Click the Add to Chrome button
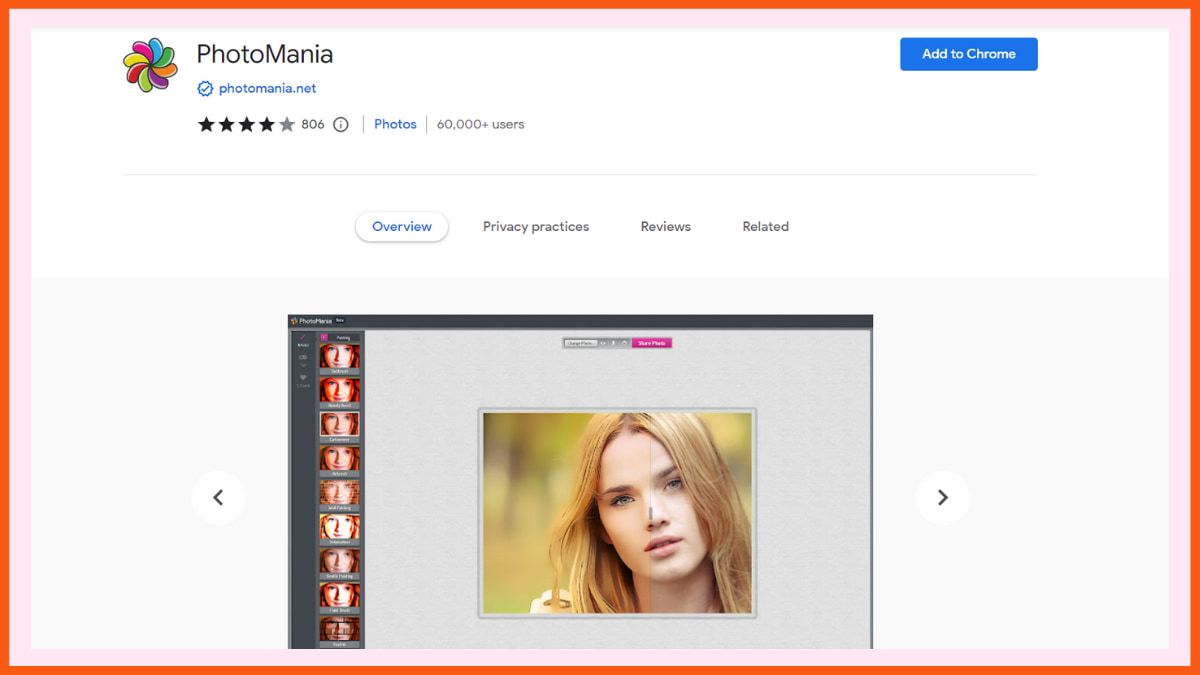The height and width of the screenshot is (675, 1200). pyautogui.click(x=967, y=54)
